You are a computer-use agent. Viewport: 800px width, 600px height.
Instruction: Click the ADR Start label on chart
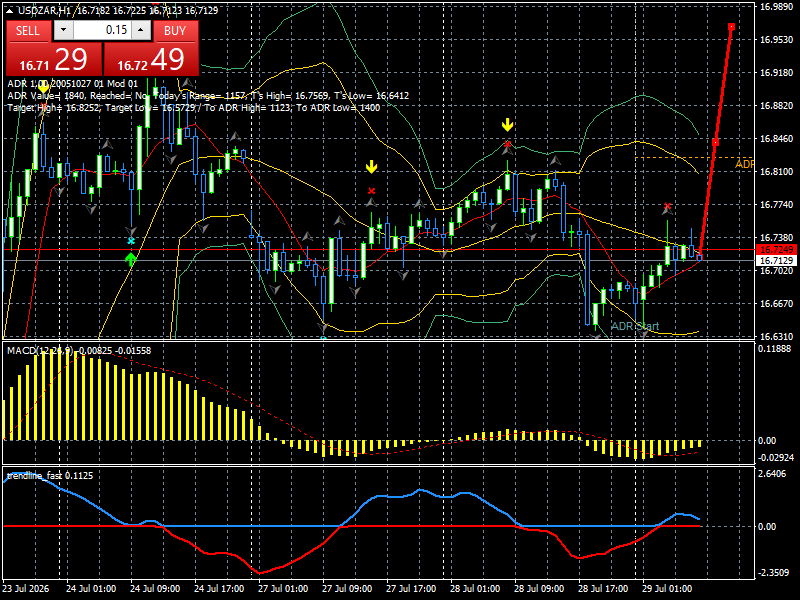click(635, 326)
